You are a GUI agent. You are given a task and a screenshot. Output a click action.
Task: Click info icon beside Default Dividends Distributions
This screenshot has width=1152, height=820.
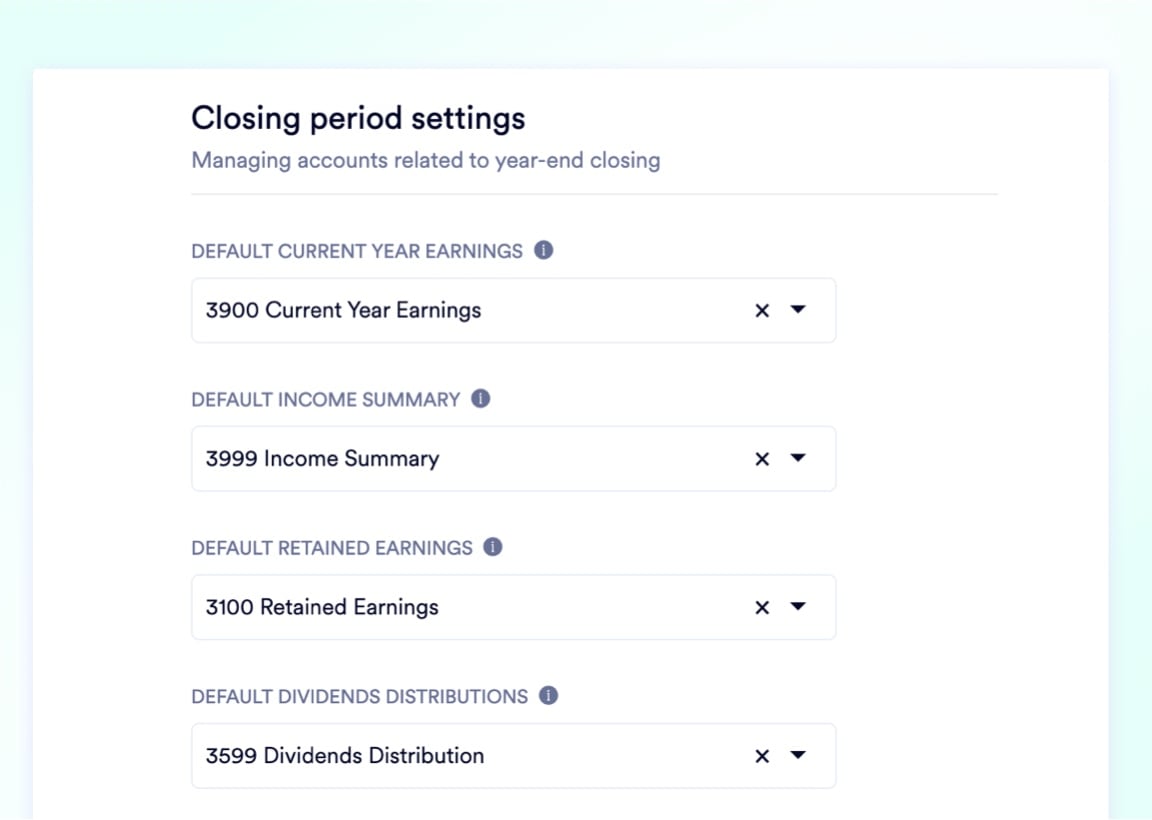pos(549,696)
